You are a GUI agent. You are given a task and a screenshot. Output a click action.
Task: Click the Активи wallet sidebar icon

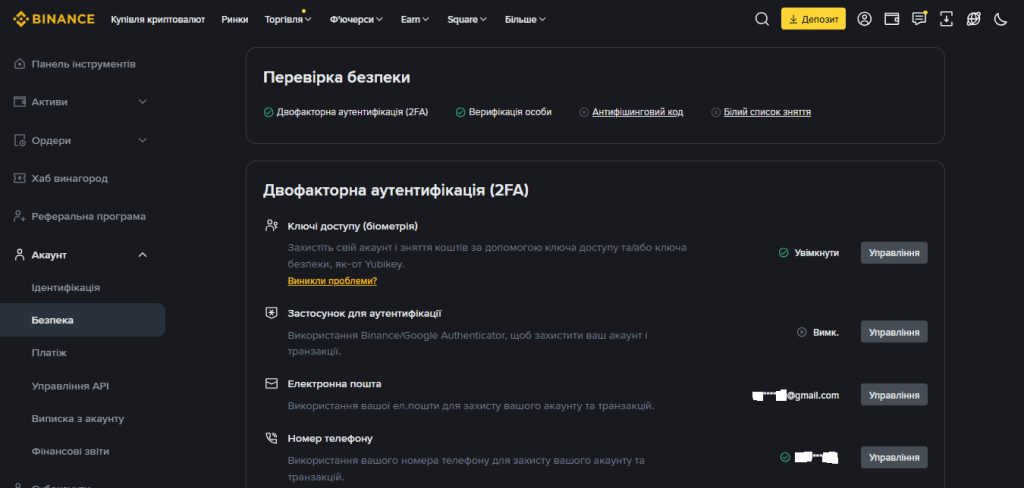pyautogui.click(x=19, y=102)
